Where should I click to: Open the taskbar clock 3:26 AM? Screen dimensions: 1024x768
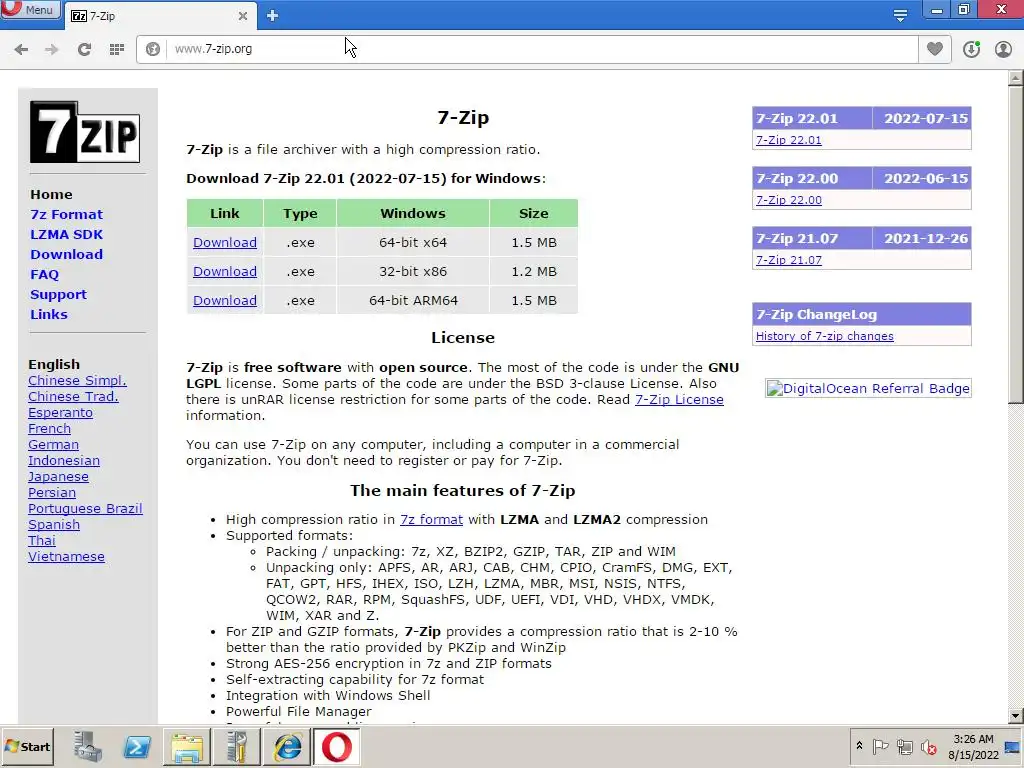point(973,747)
